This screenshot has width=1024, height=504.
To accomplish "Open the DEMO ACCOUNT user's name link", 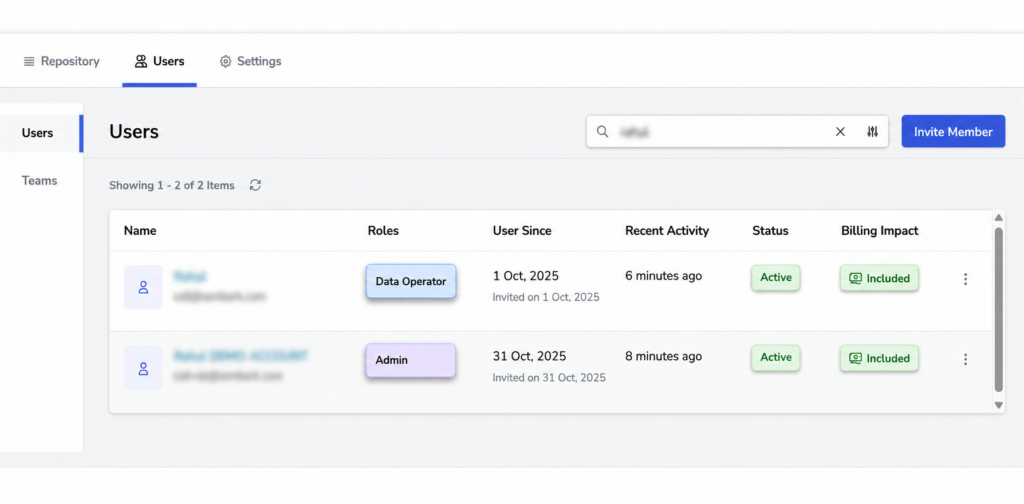I will [x=240, y=356].
